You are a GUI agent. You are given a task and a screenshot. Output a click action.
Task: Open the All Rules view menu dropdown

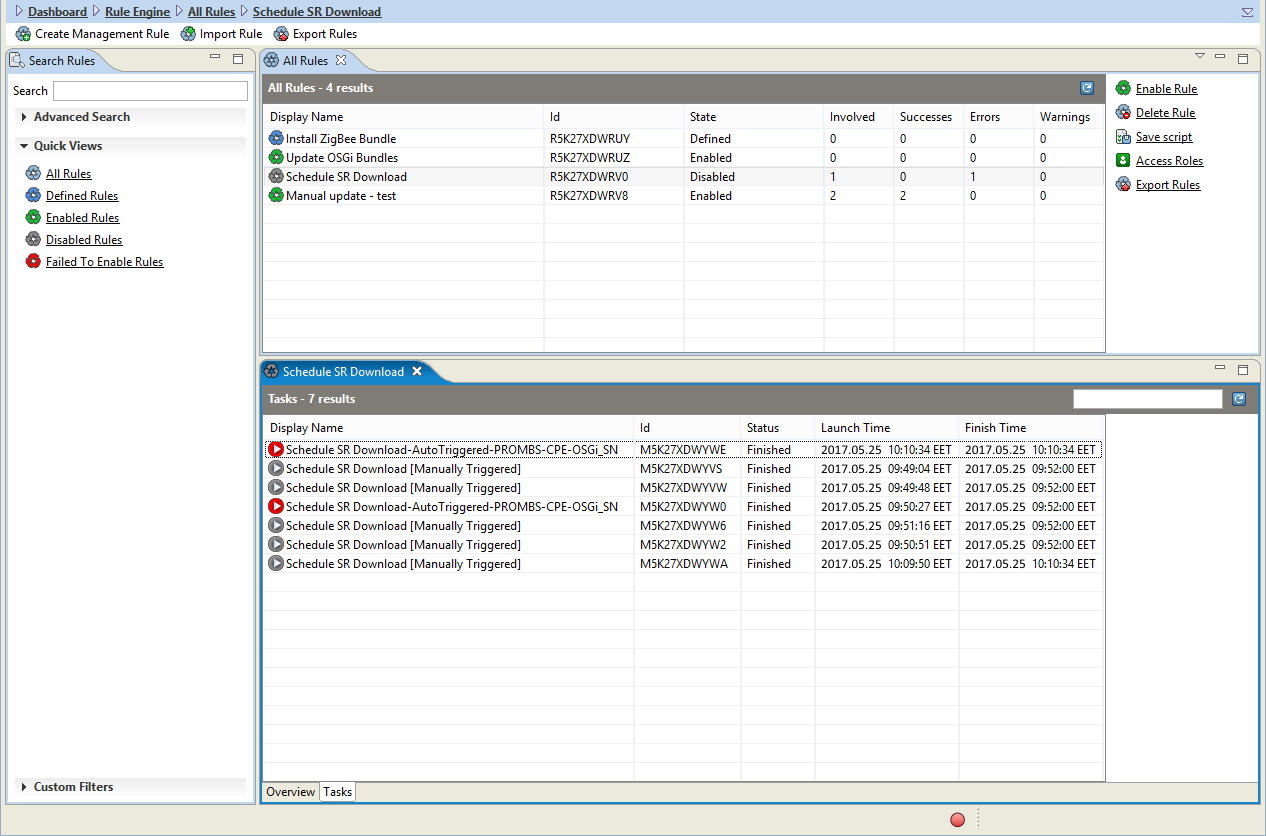coord(1200,56)
